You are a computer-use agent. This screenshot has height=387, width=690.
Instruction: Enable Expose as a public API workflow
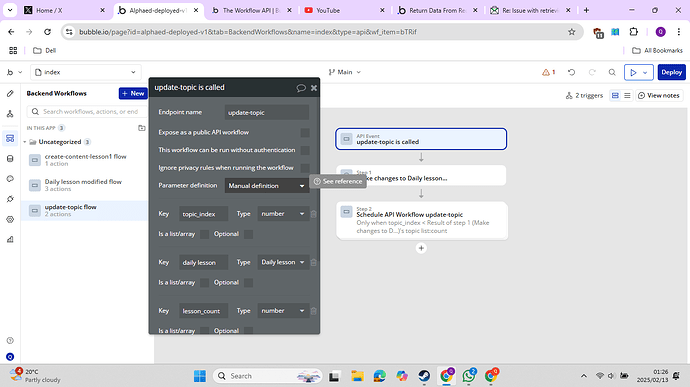pyautogui.click(x=305, y=133)
